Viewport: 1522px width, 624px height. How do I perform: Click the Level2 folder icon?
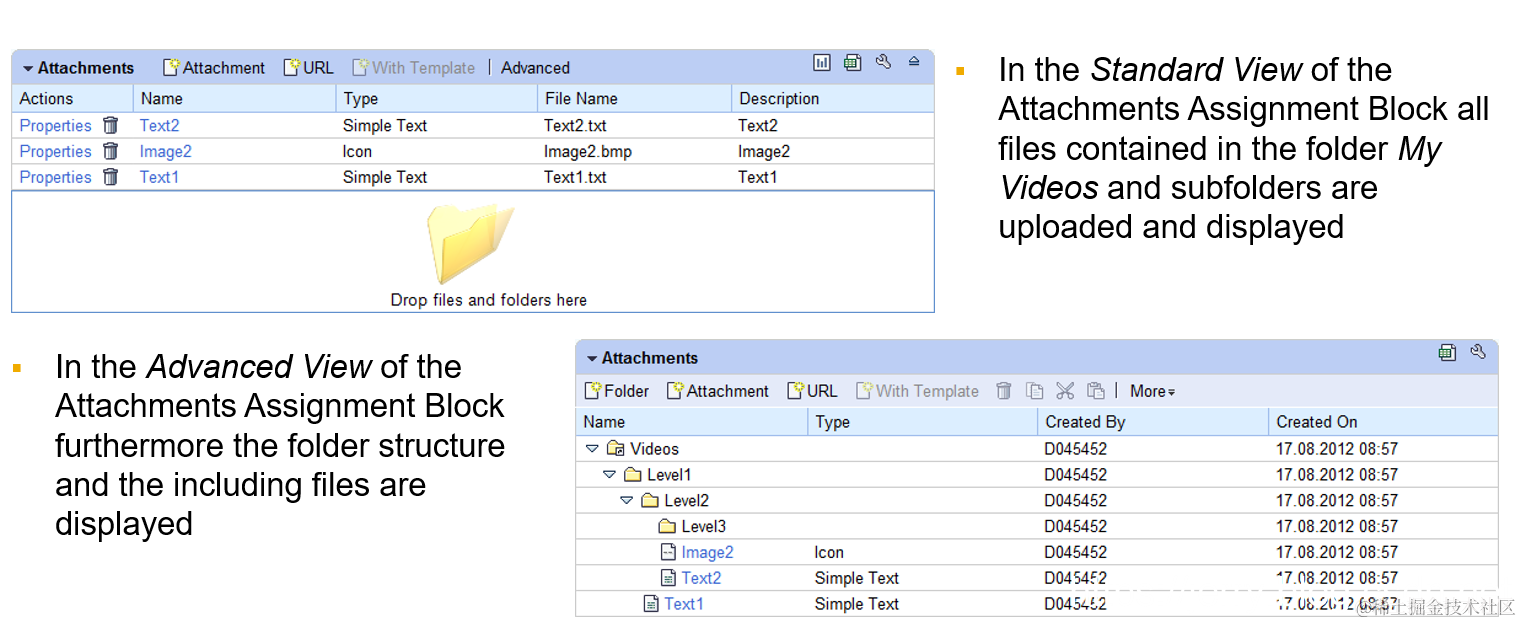click(x=650, y=501)
